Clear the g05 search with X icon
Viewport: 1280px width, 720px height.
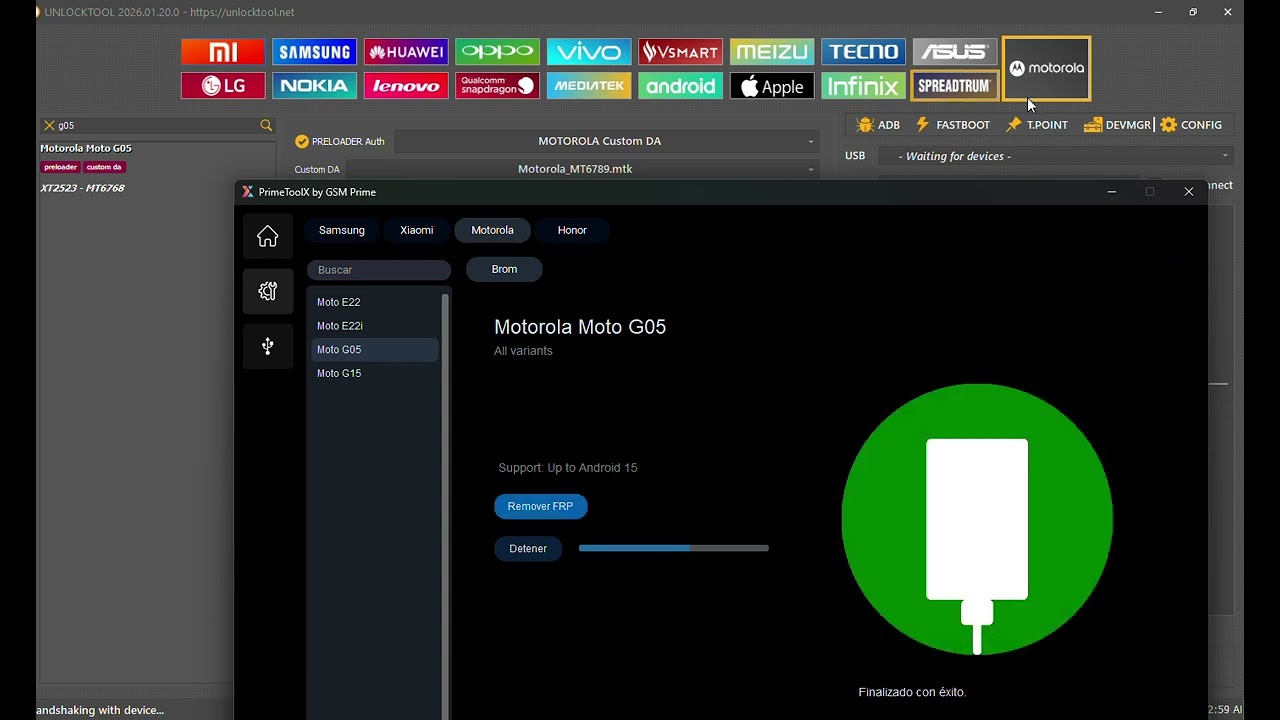click(x=49, y=125)
